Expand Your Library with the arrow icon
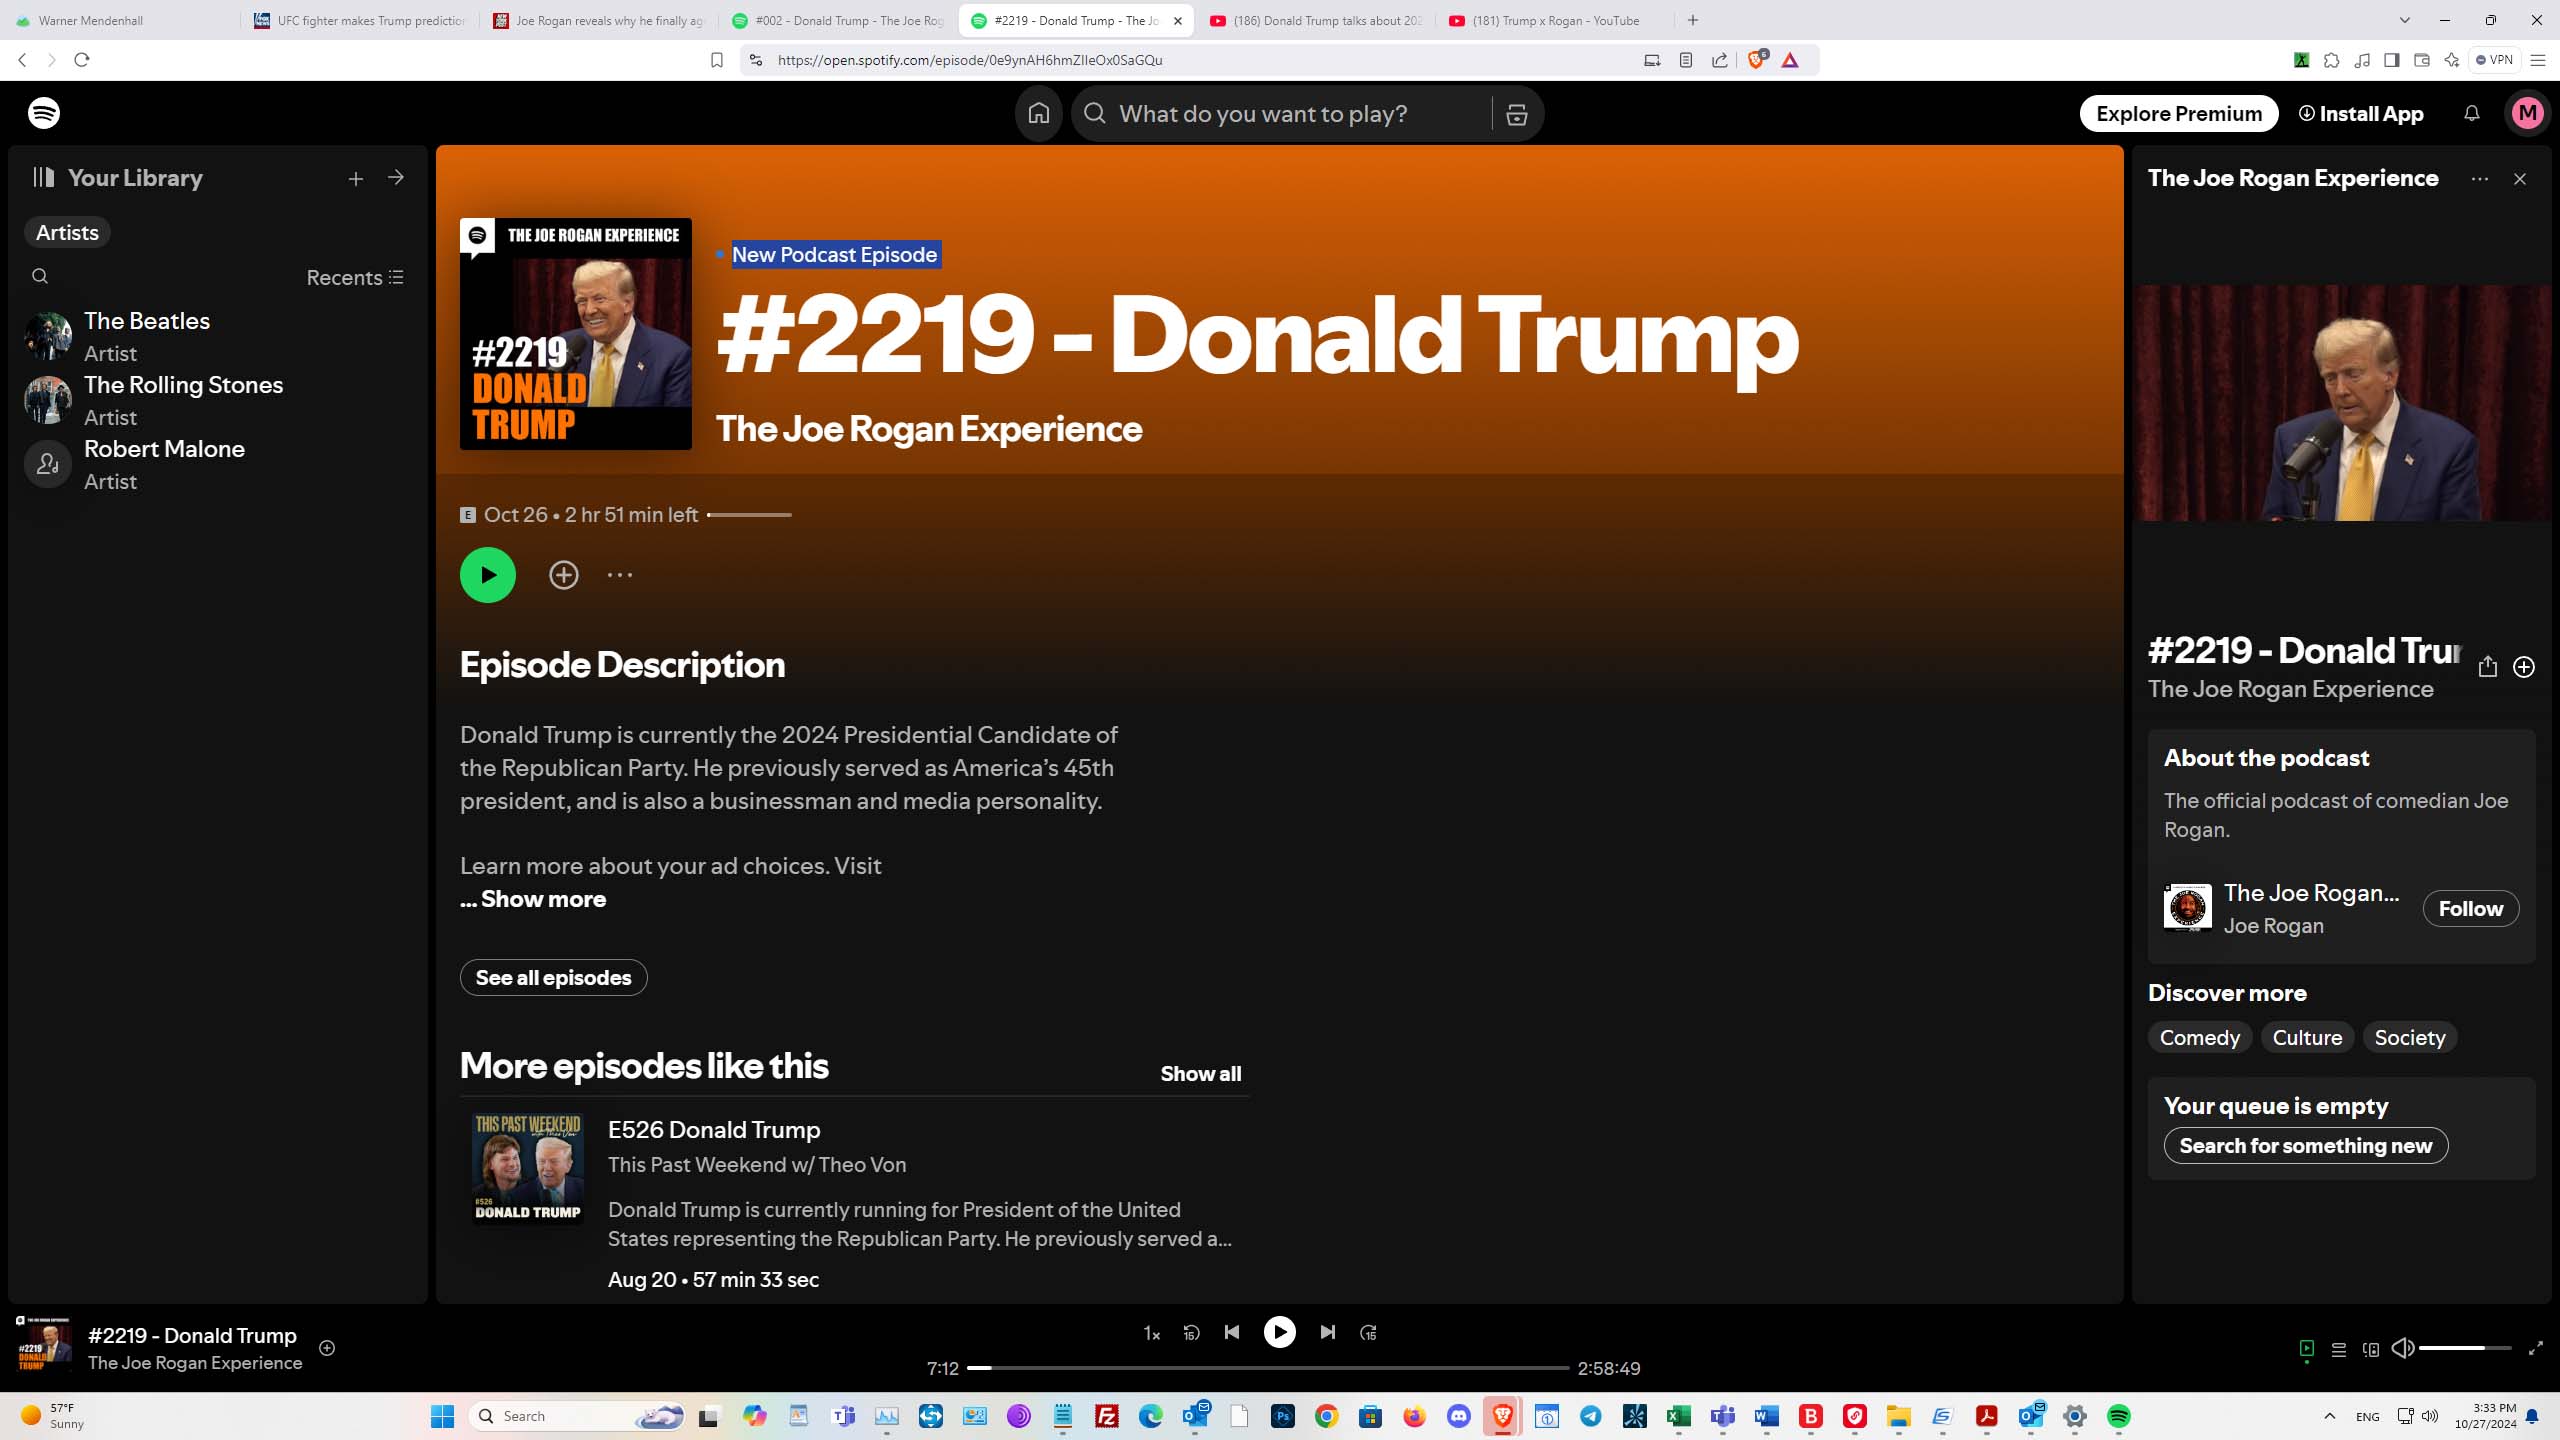This screenshot has width=2560, height=1440. (396, 177)
